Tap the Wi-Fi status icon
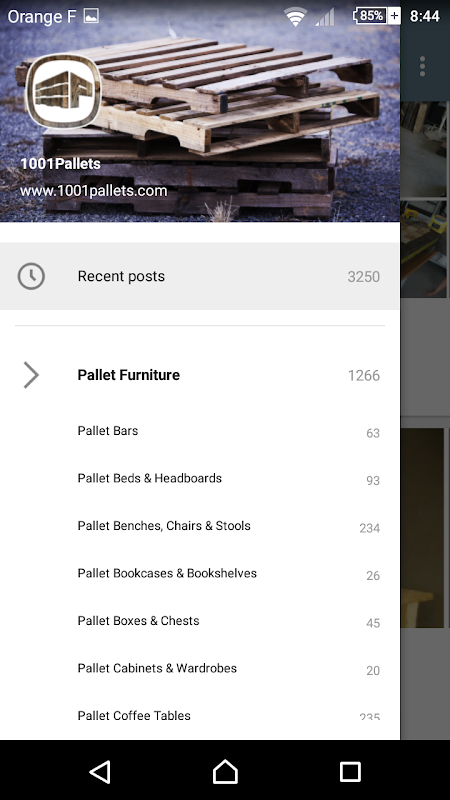 tap(295, 17)
